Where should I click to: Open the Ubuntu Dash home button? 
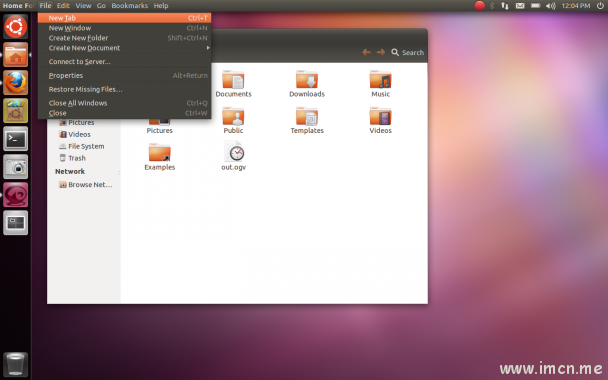16,26
